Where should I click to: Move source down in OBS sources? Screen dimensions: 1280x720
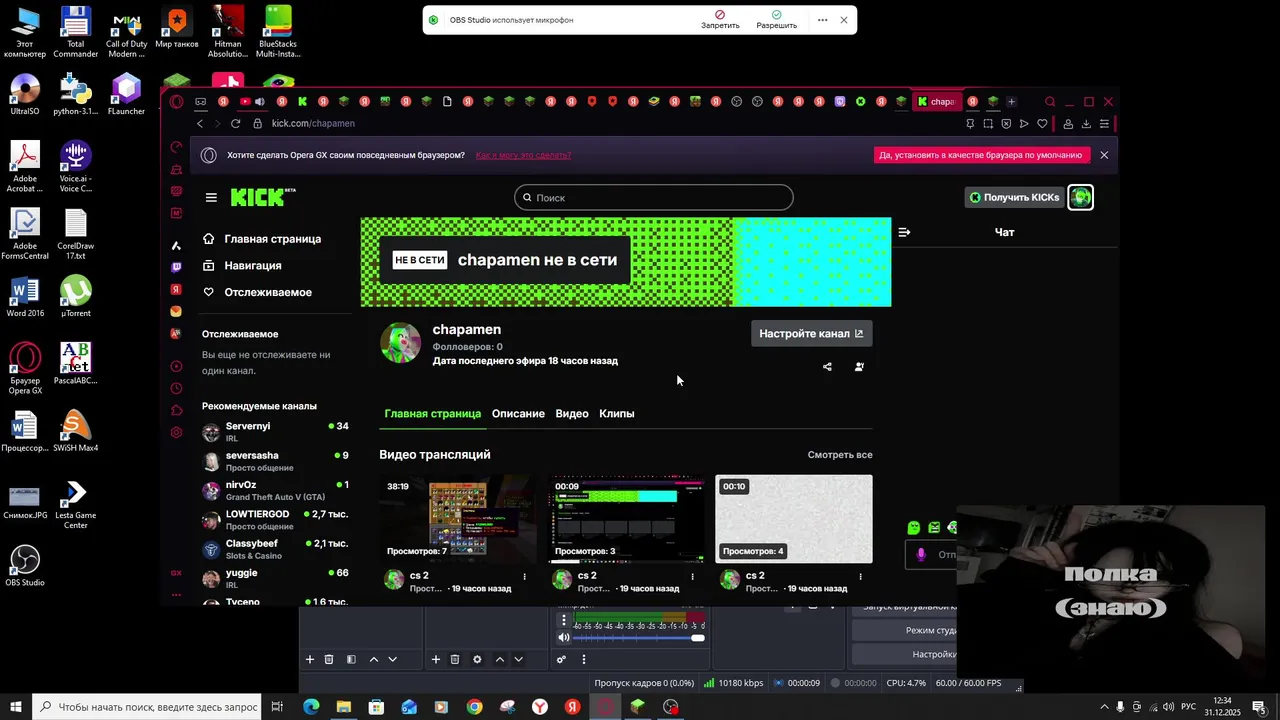point(518,659)
